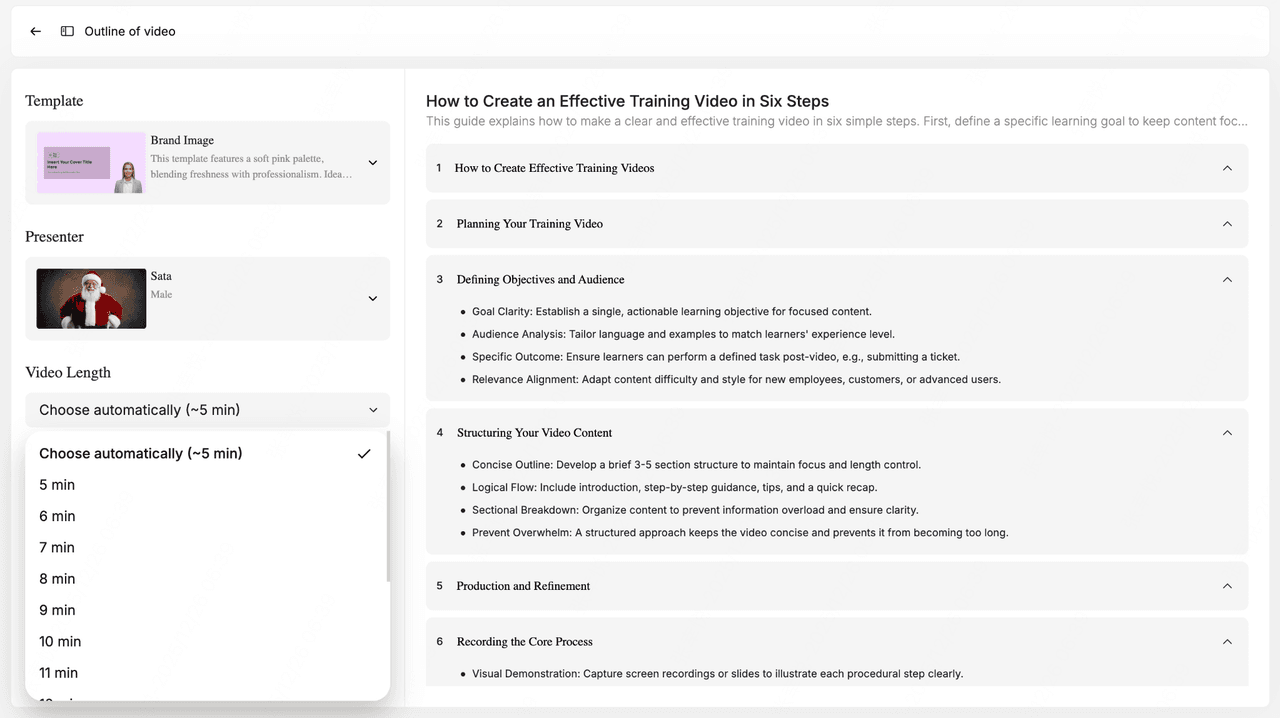The height and width of the screenshot is (718, 1280).
Task: Click the Santa presenter thumbnail
Action: 91,298
